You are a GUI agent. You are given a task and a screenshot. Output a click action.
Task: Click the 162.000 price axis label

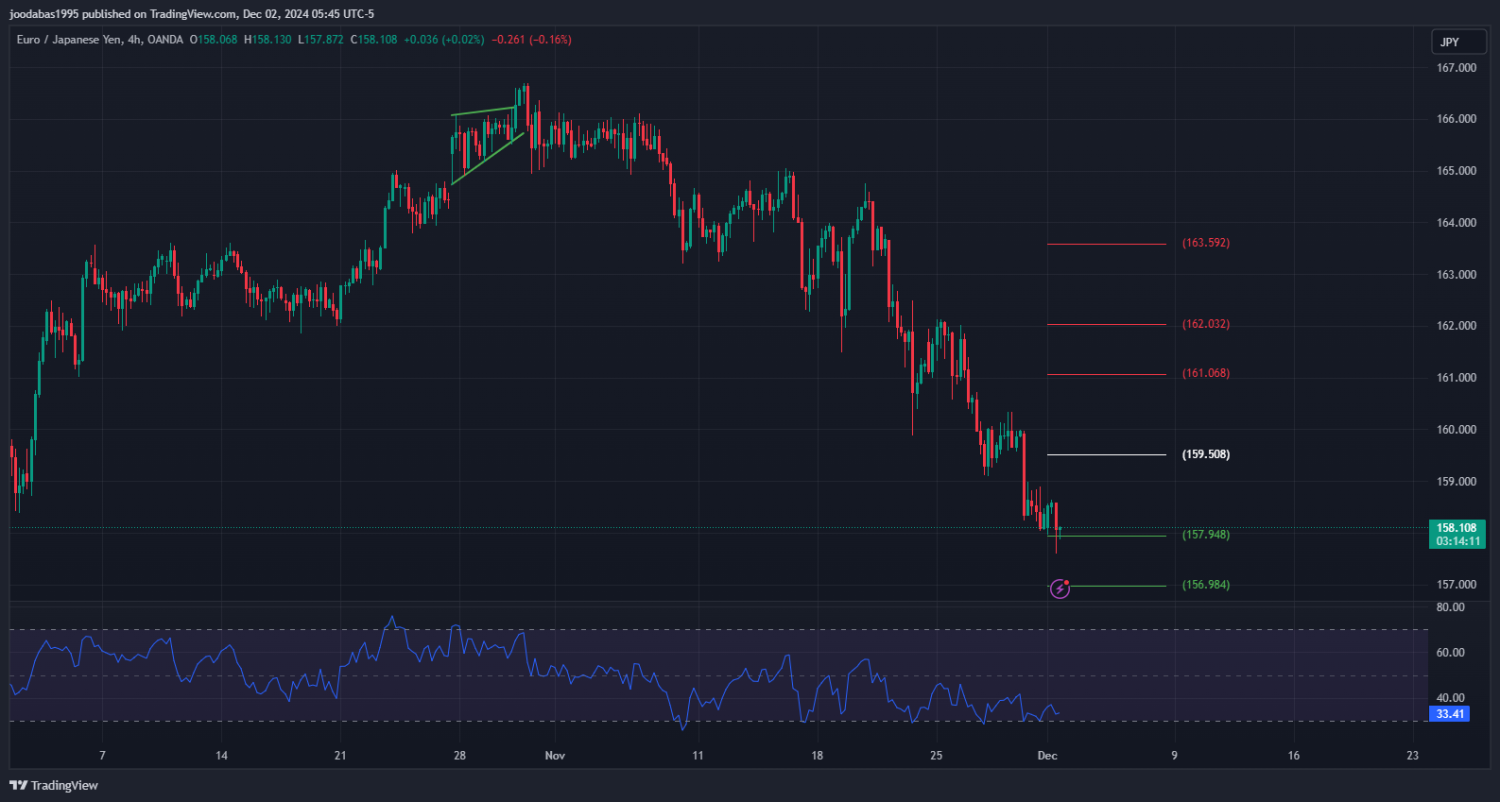tap(1456, 326)
